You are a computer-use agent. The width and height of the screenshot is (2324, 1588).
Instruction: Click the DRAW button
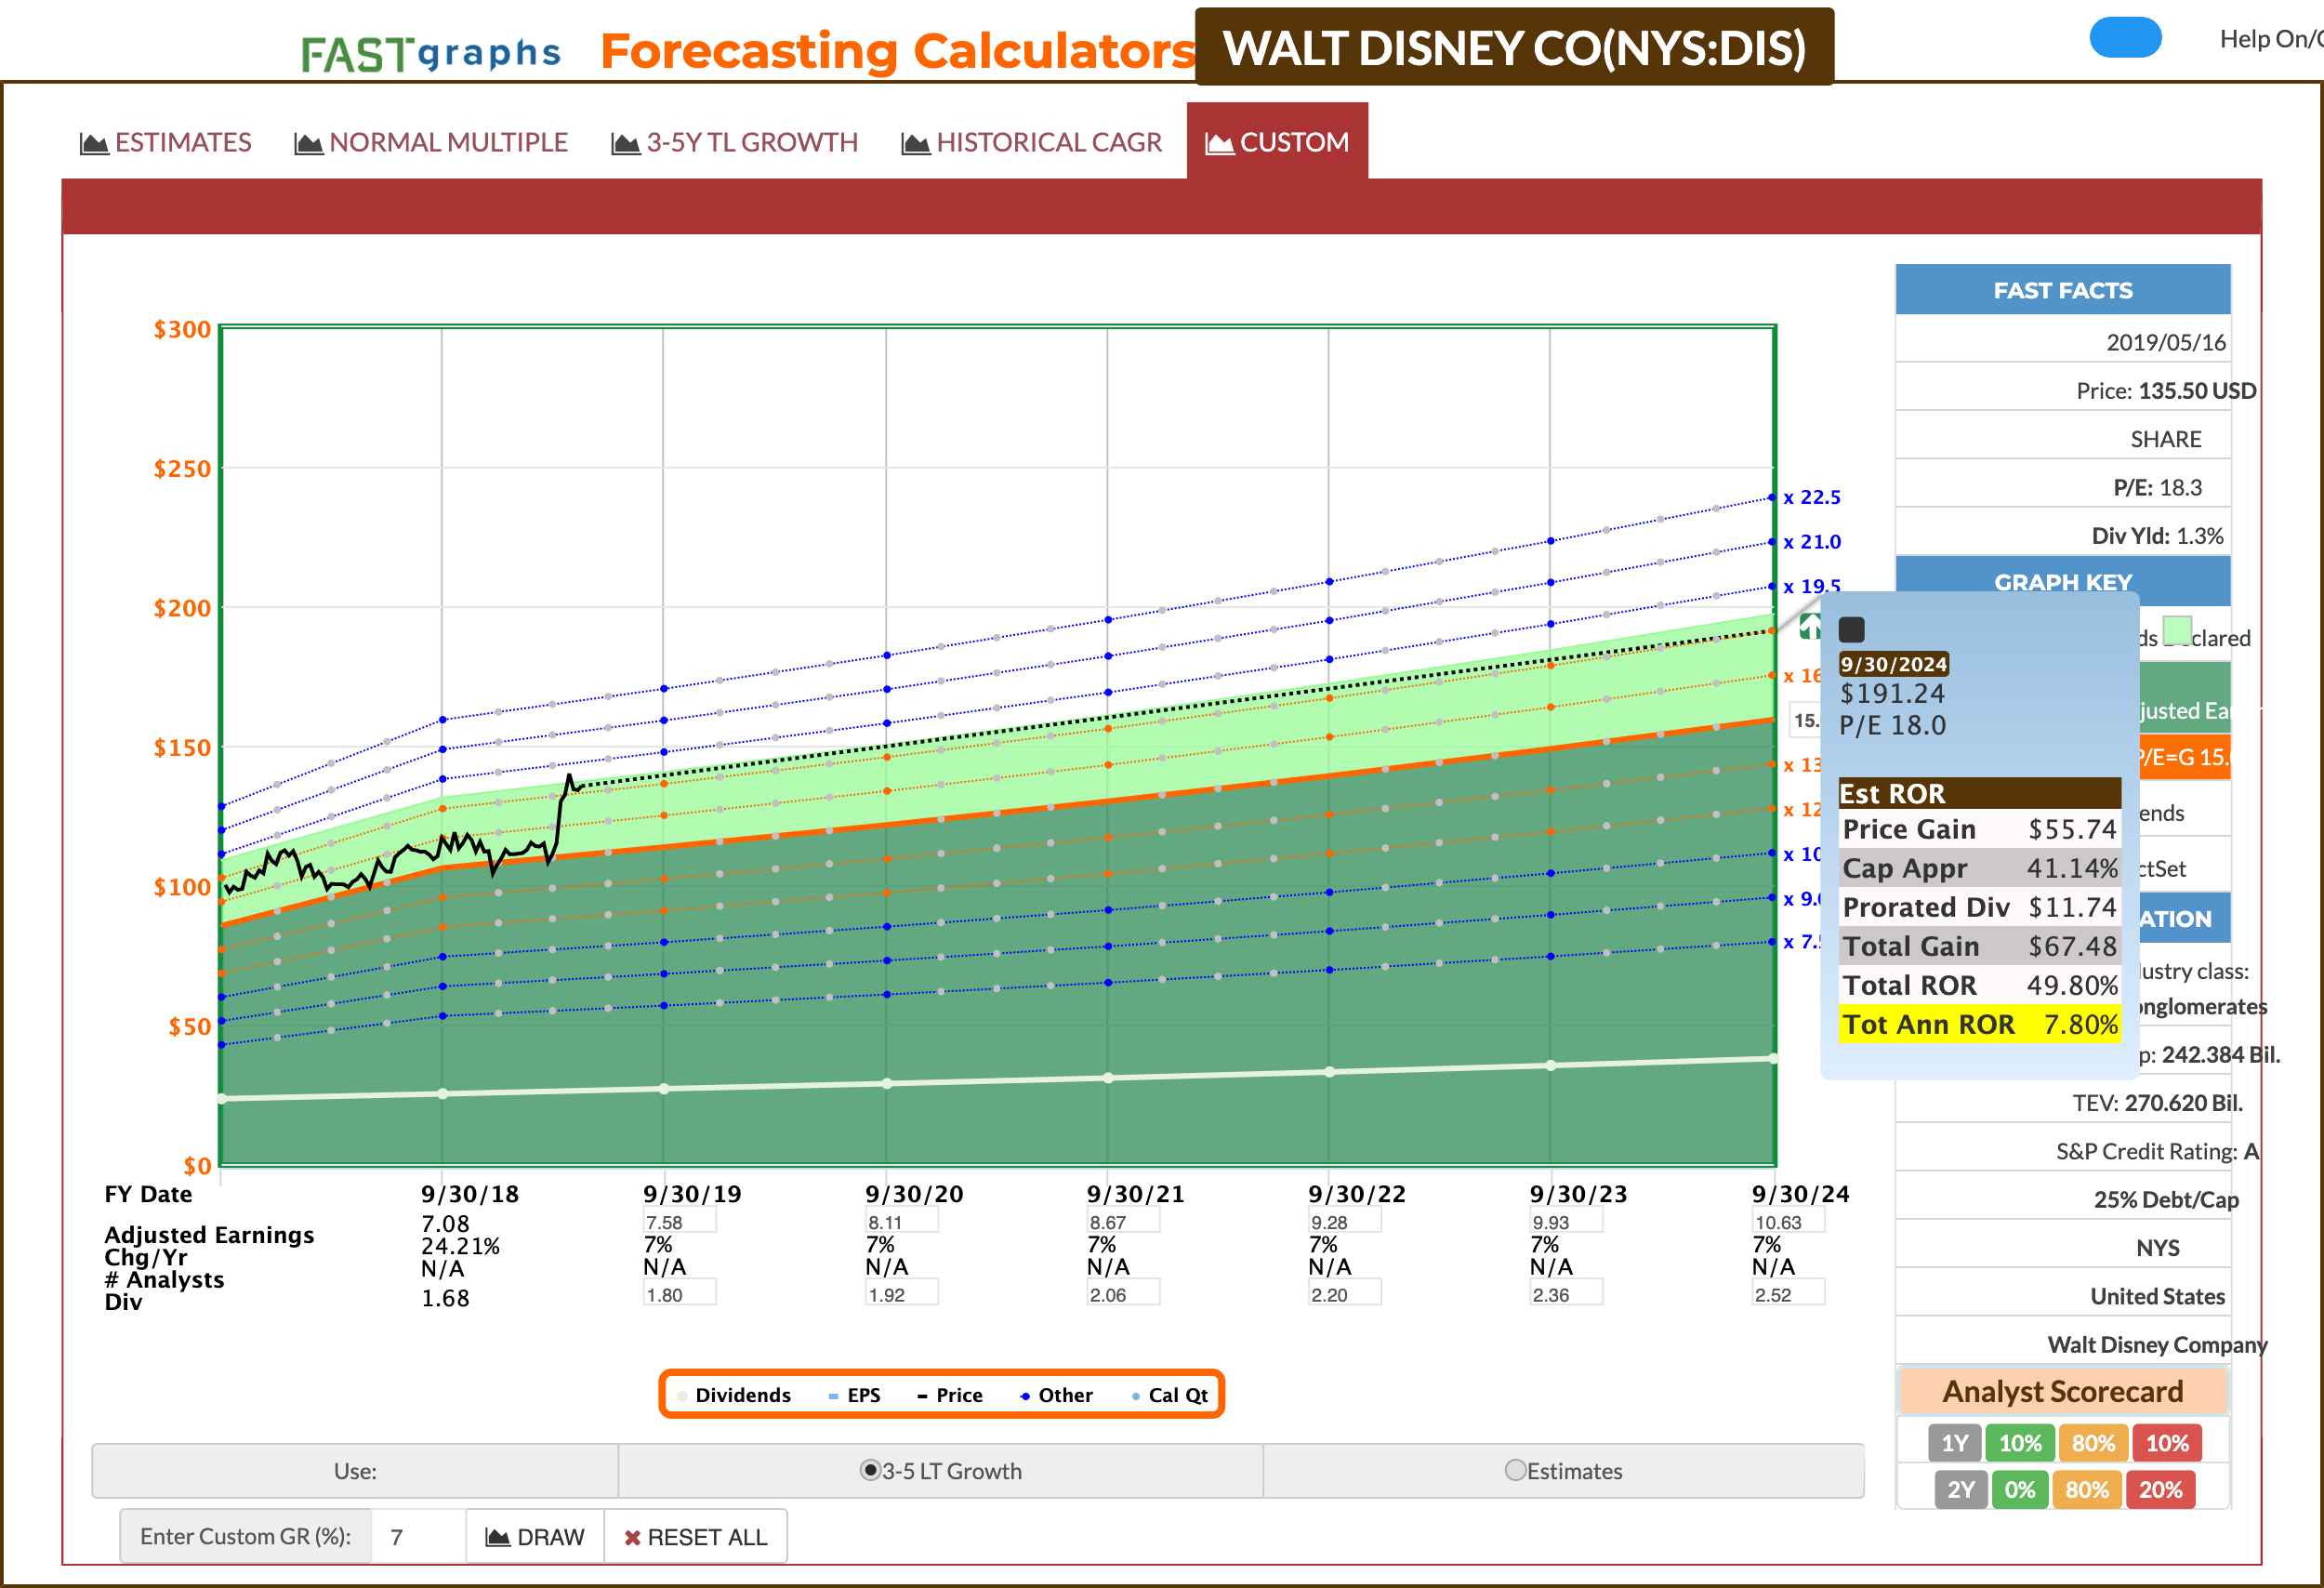(x=535, y=1536)
